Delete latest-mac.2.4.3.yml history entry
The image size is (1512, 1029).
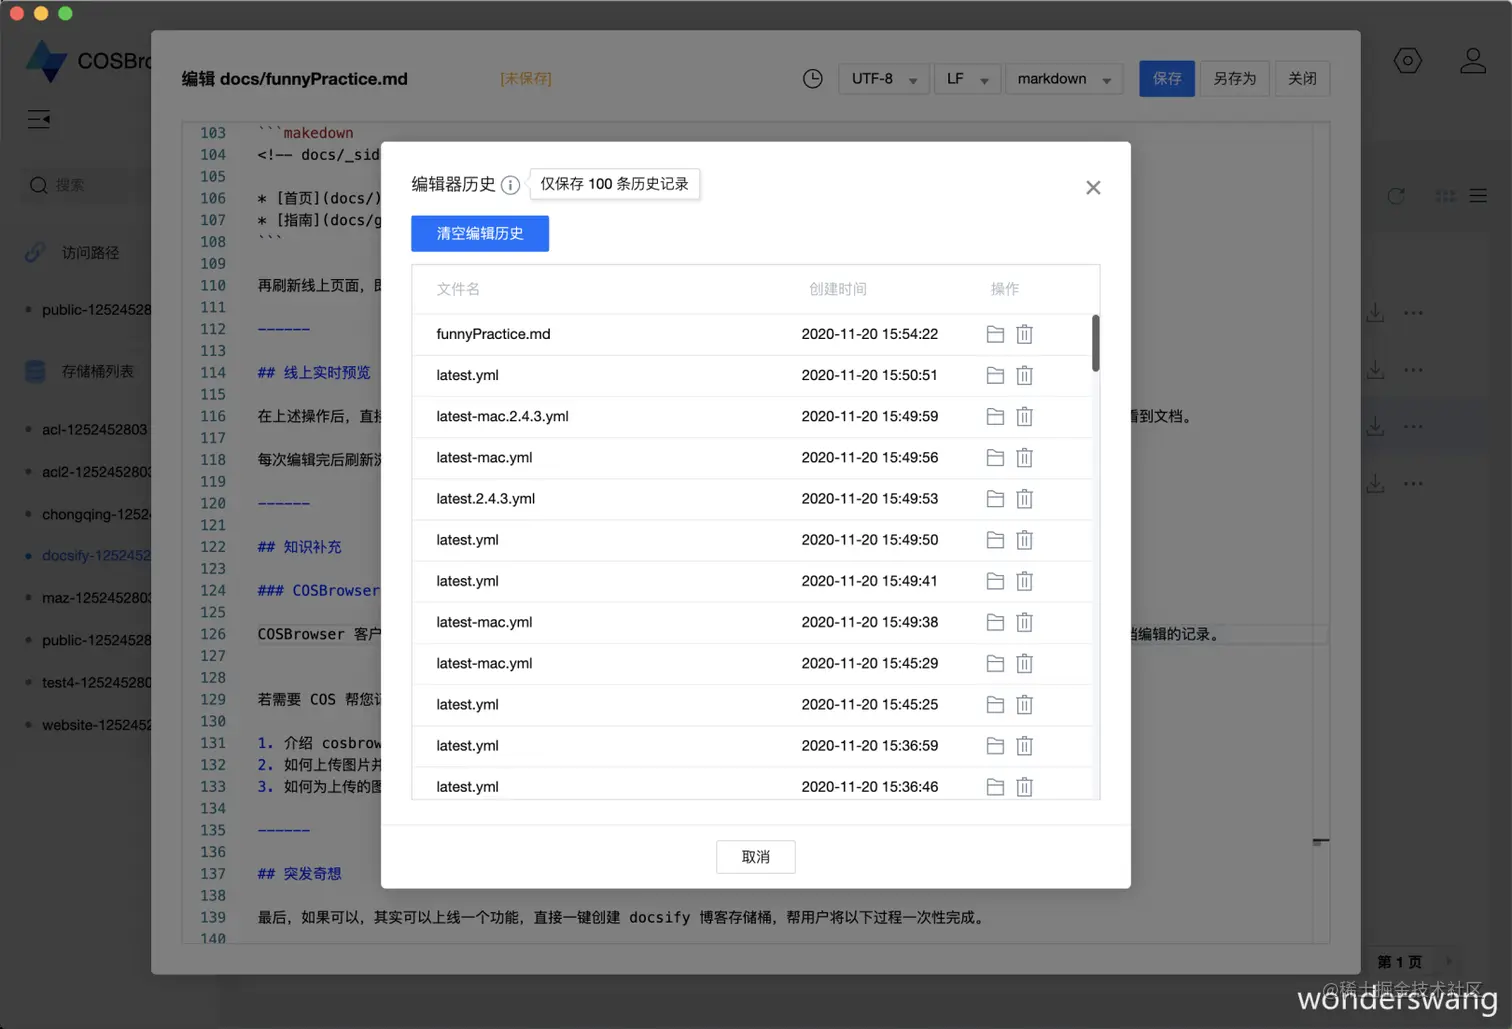point(1024,416)
